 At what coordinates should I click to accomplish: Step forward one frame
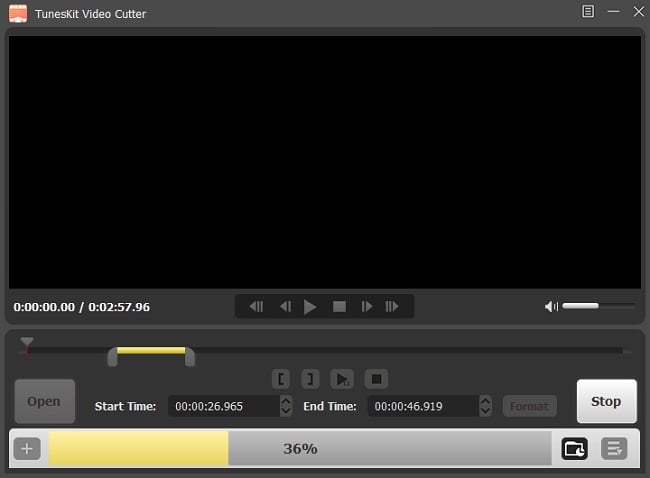(366, 306)
